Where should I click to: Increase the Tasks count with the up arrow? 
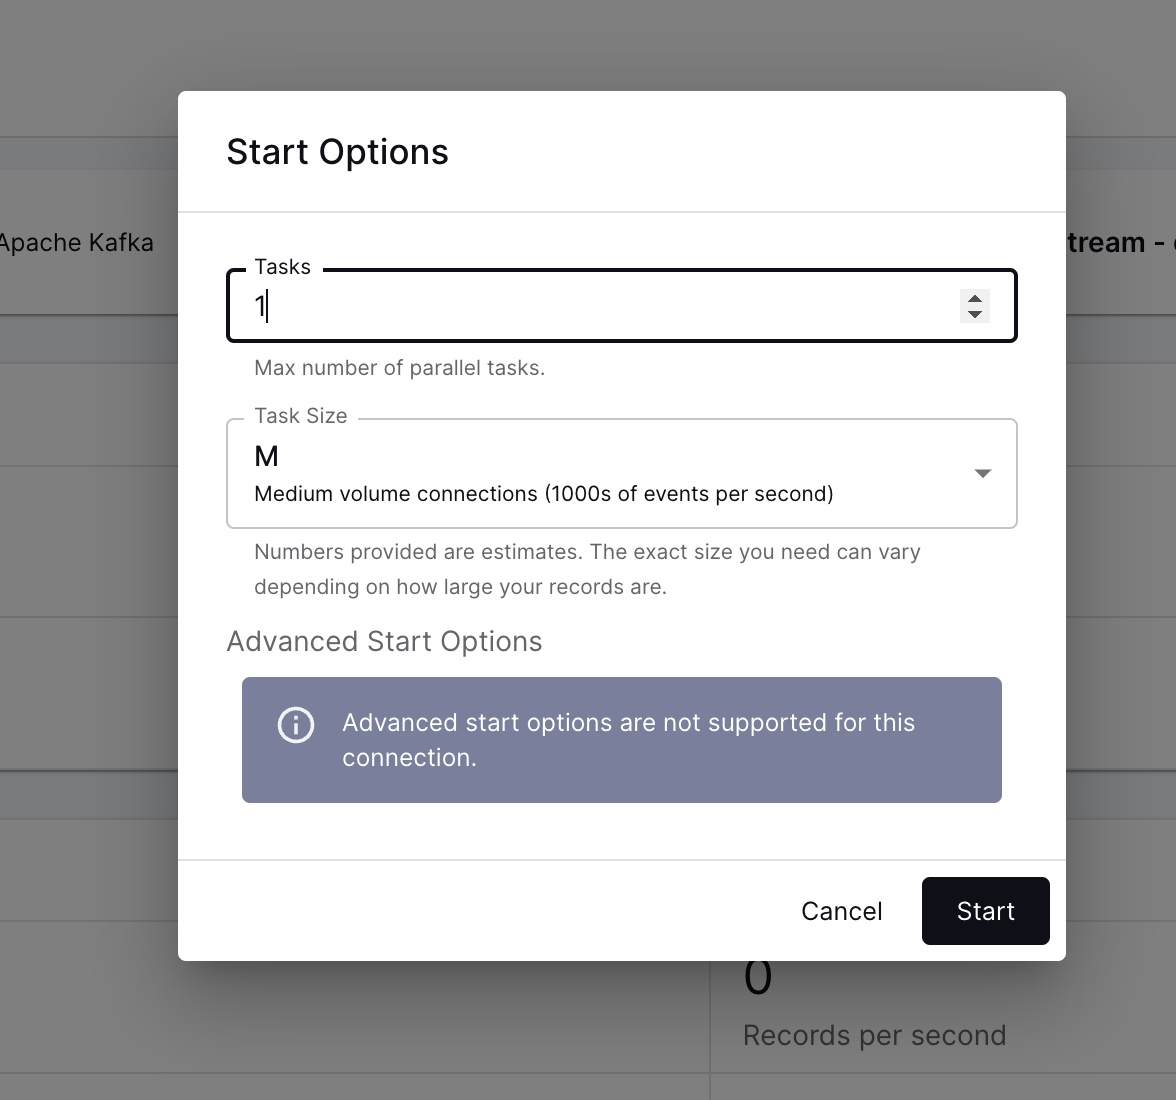(x=975, y=298)
